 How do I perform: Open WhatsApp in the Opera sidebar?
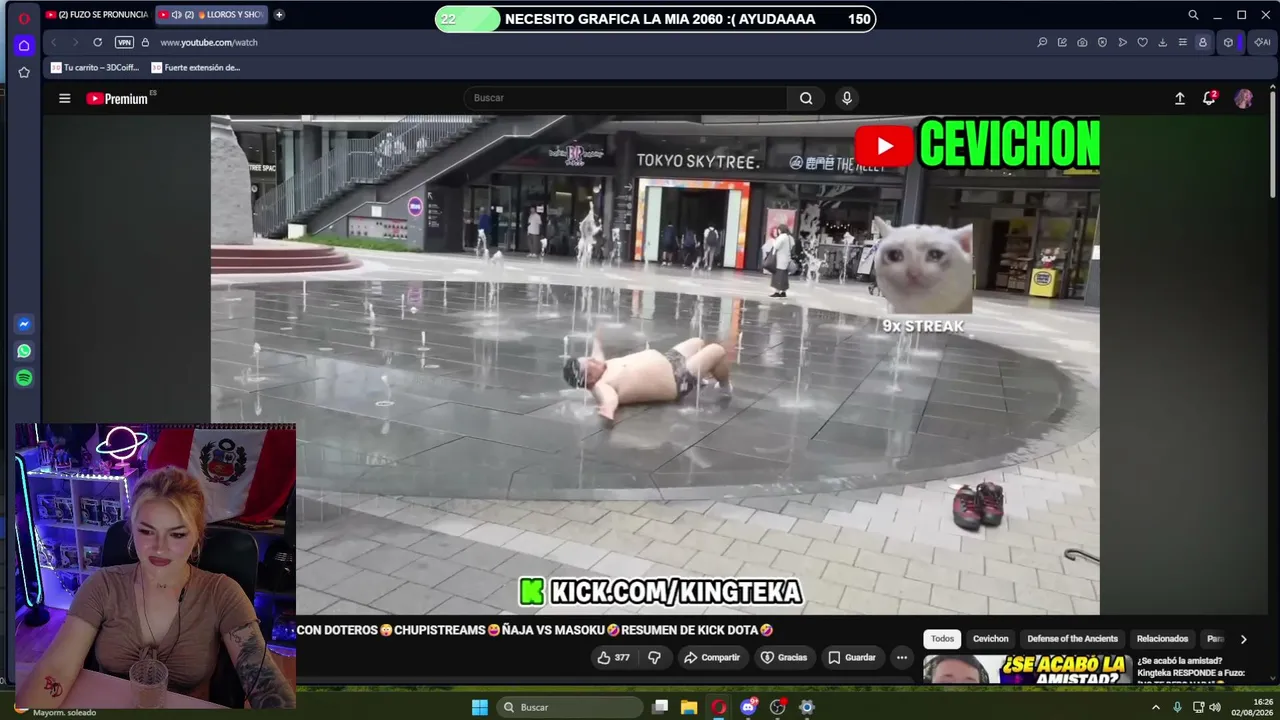click(x=24, y=351)
